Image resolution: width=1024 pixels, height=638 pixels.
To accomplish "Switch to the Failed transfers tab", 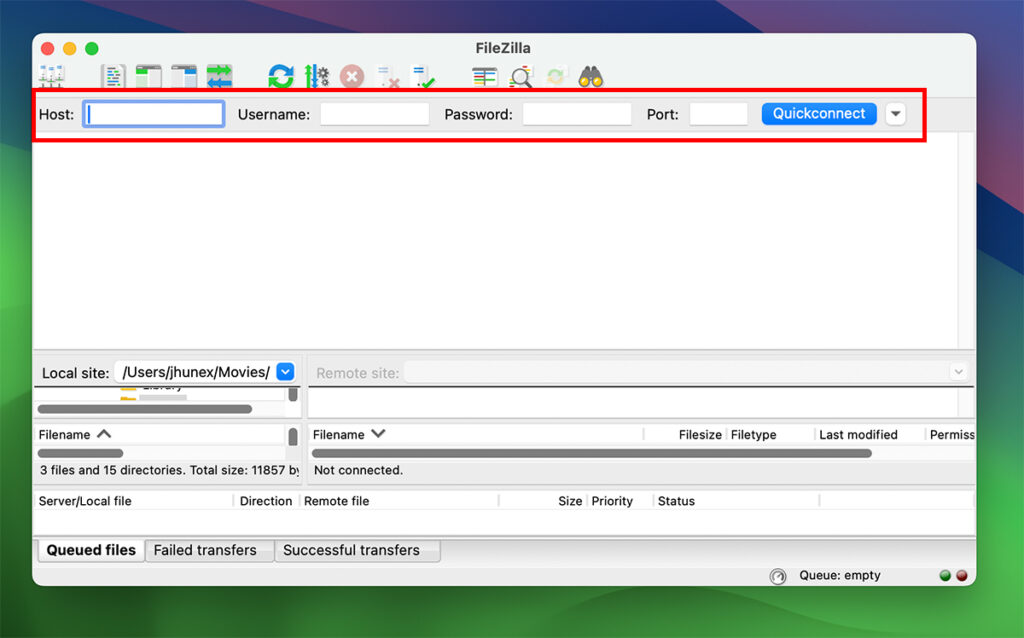I will 205,550.
